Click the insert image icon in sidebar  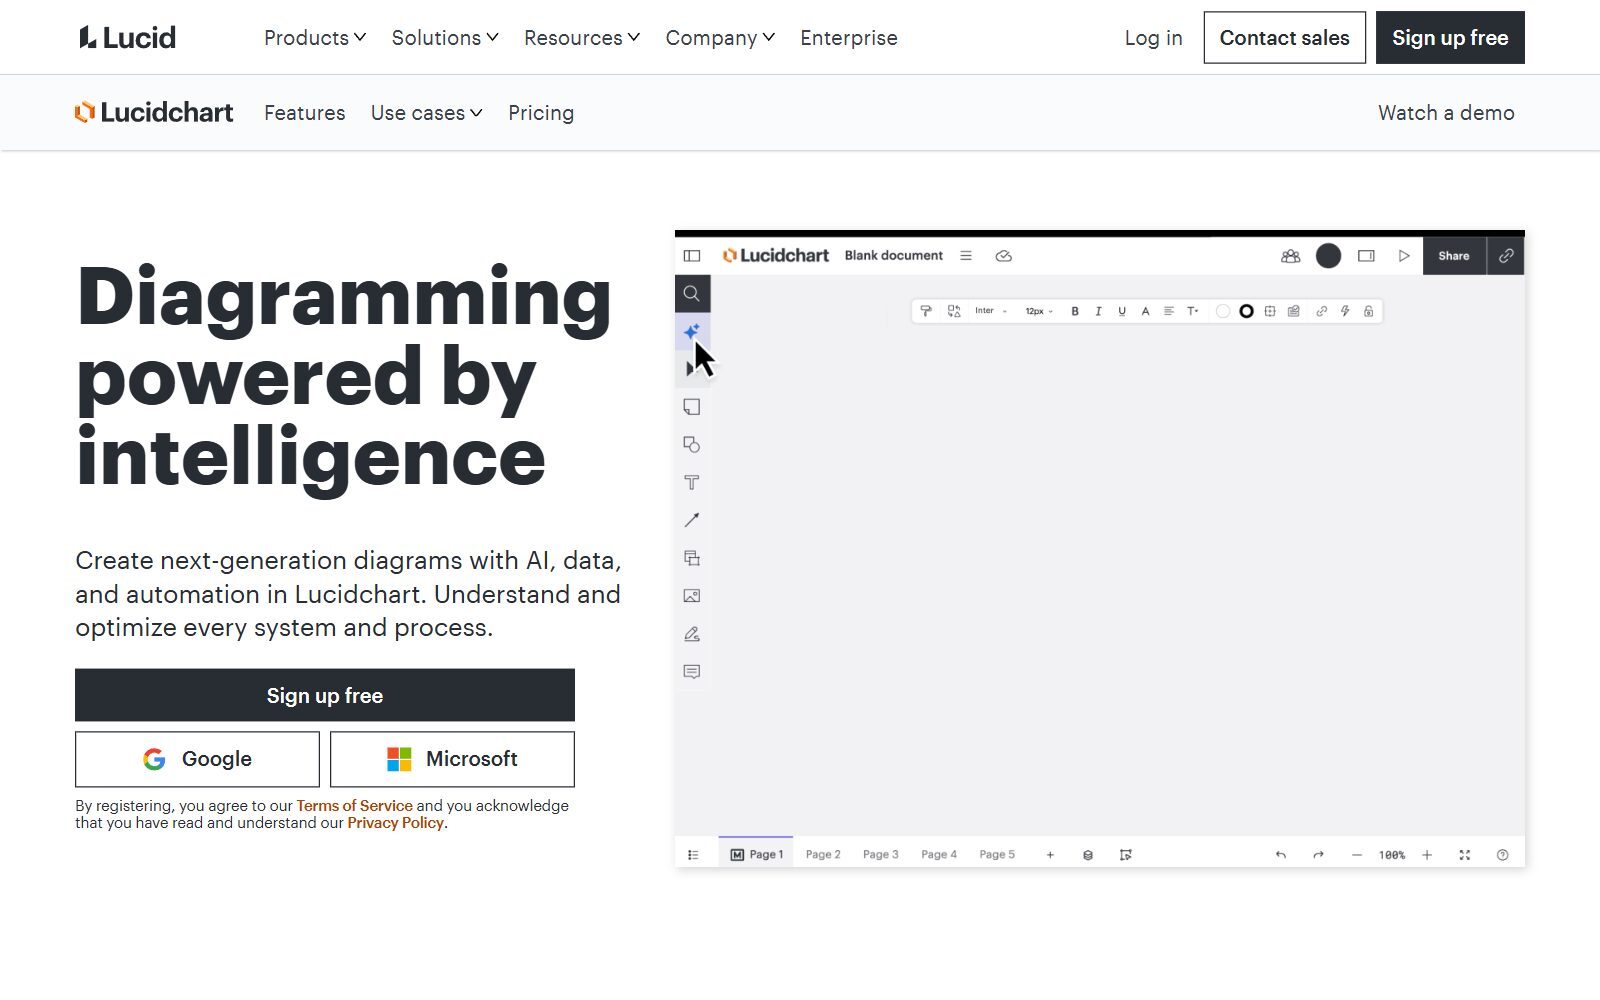691,596
